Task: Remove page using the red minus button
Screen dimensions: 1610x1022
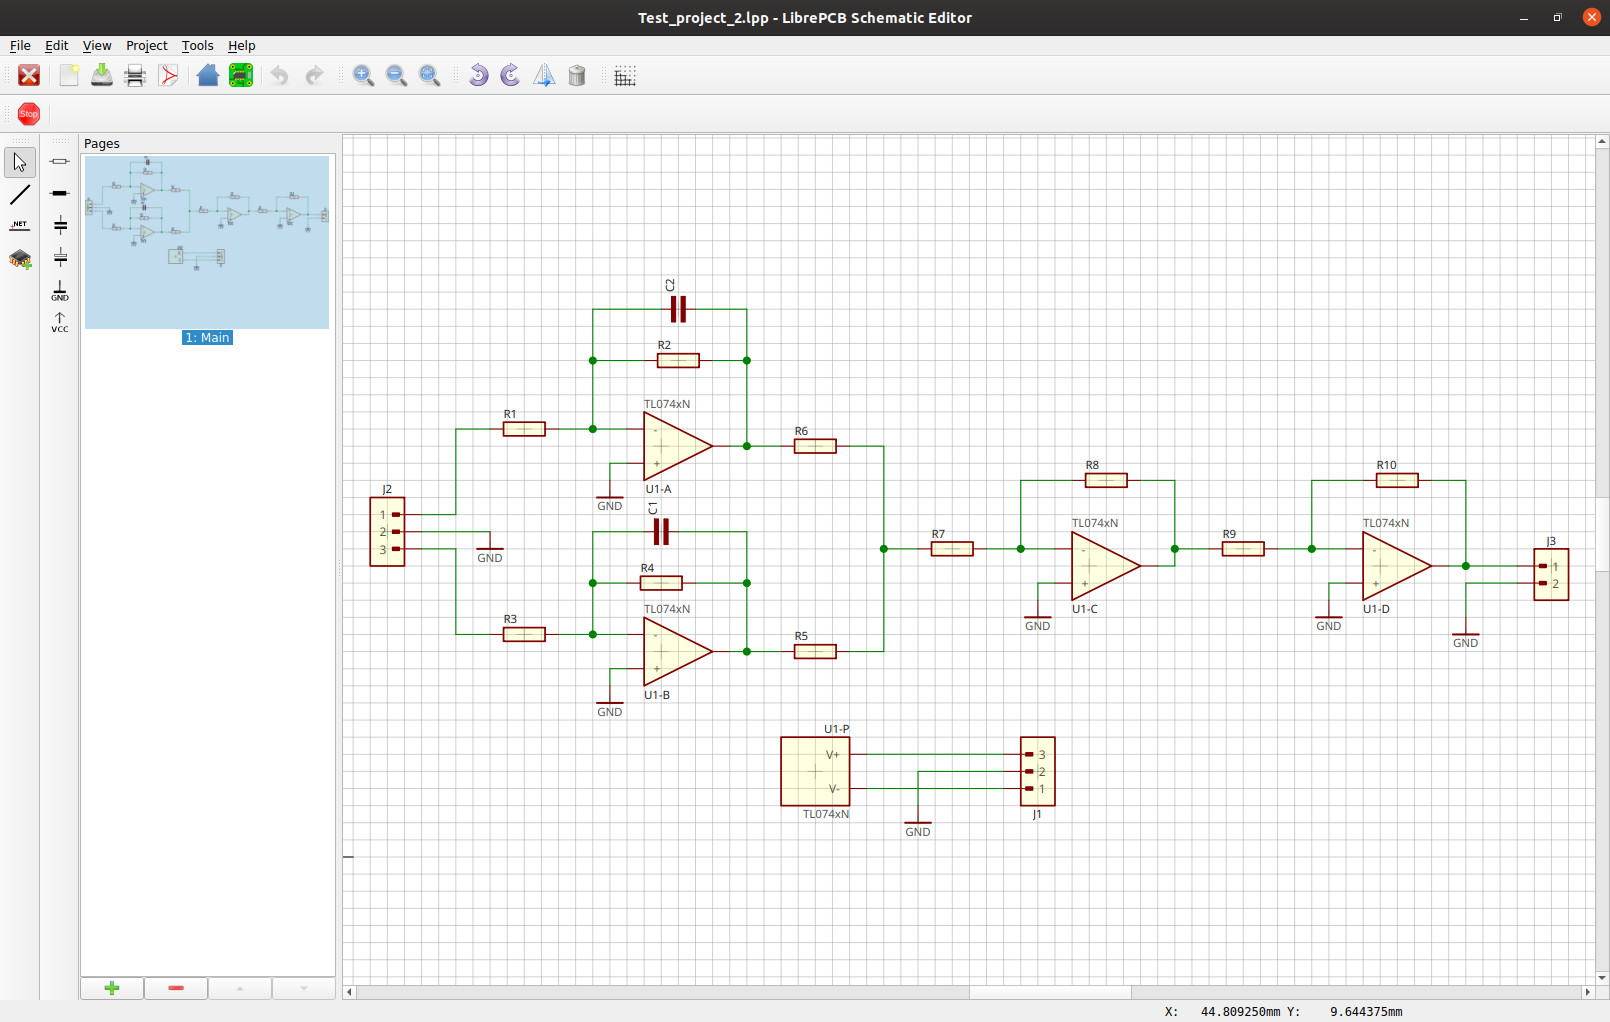Action: (176, 988)
